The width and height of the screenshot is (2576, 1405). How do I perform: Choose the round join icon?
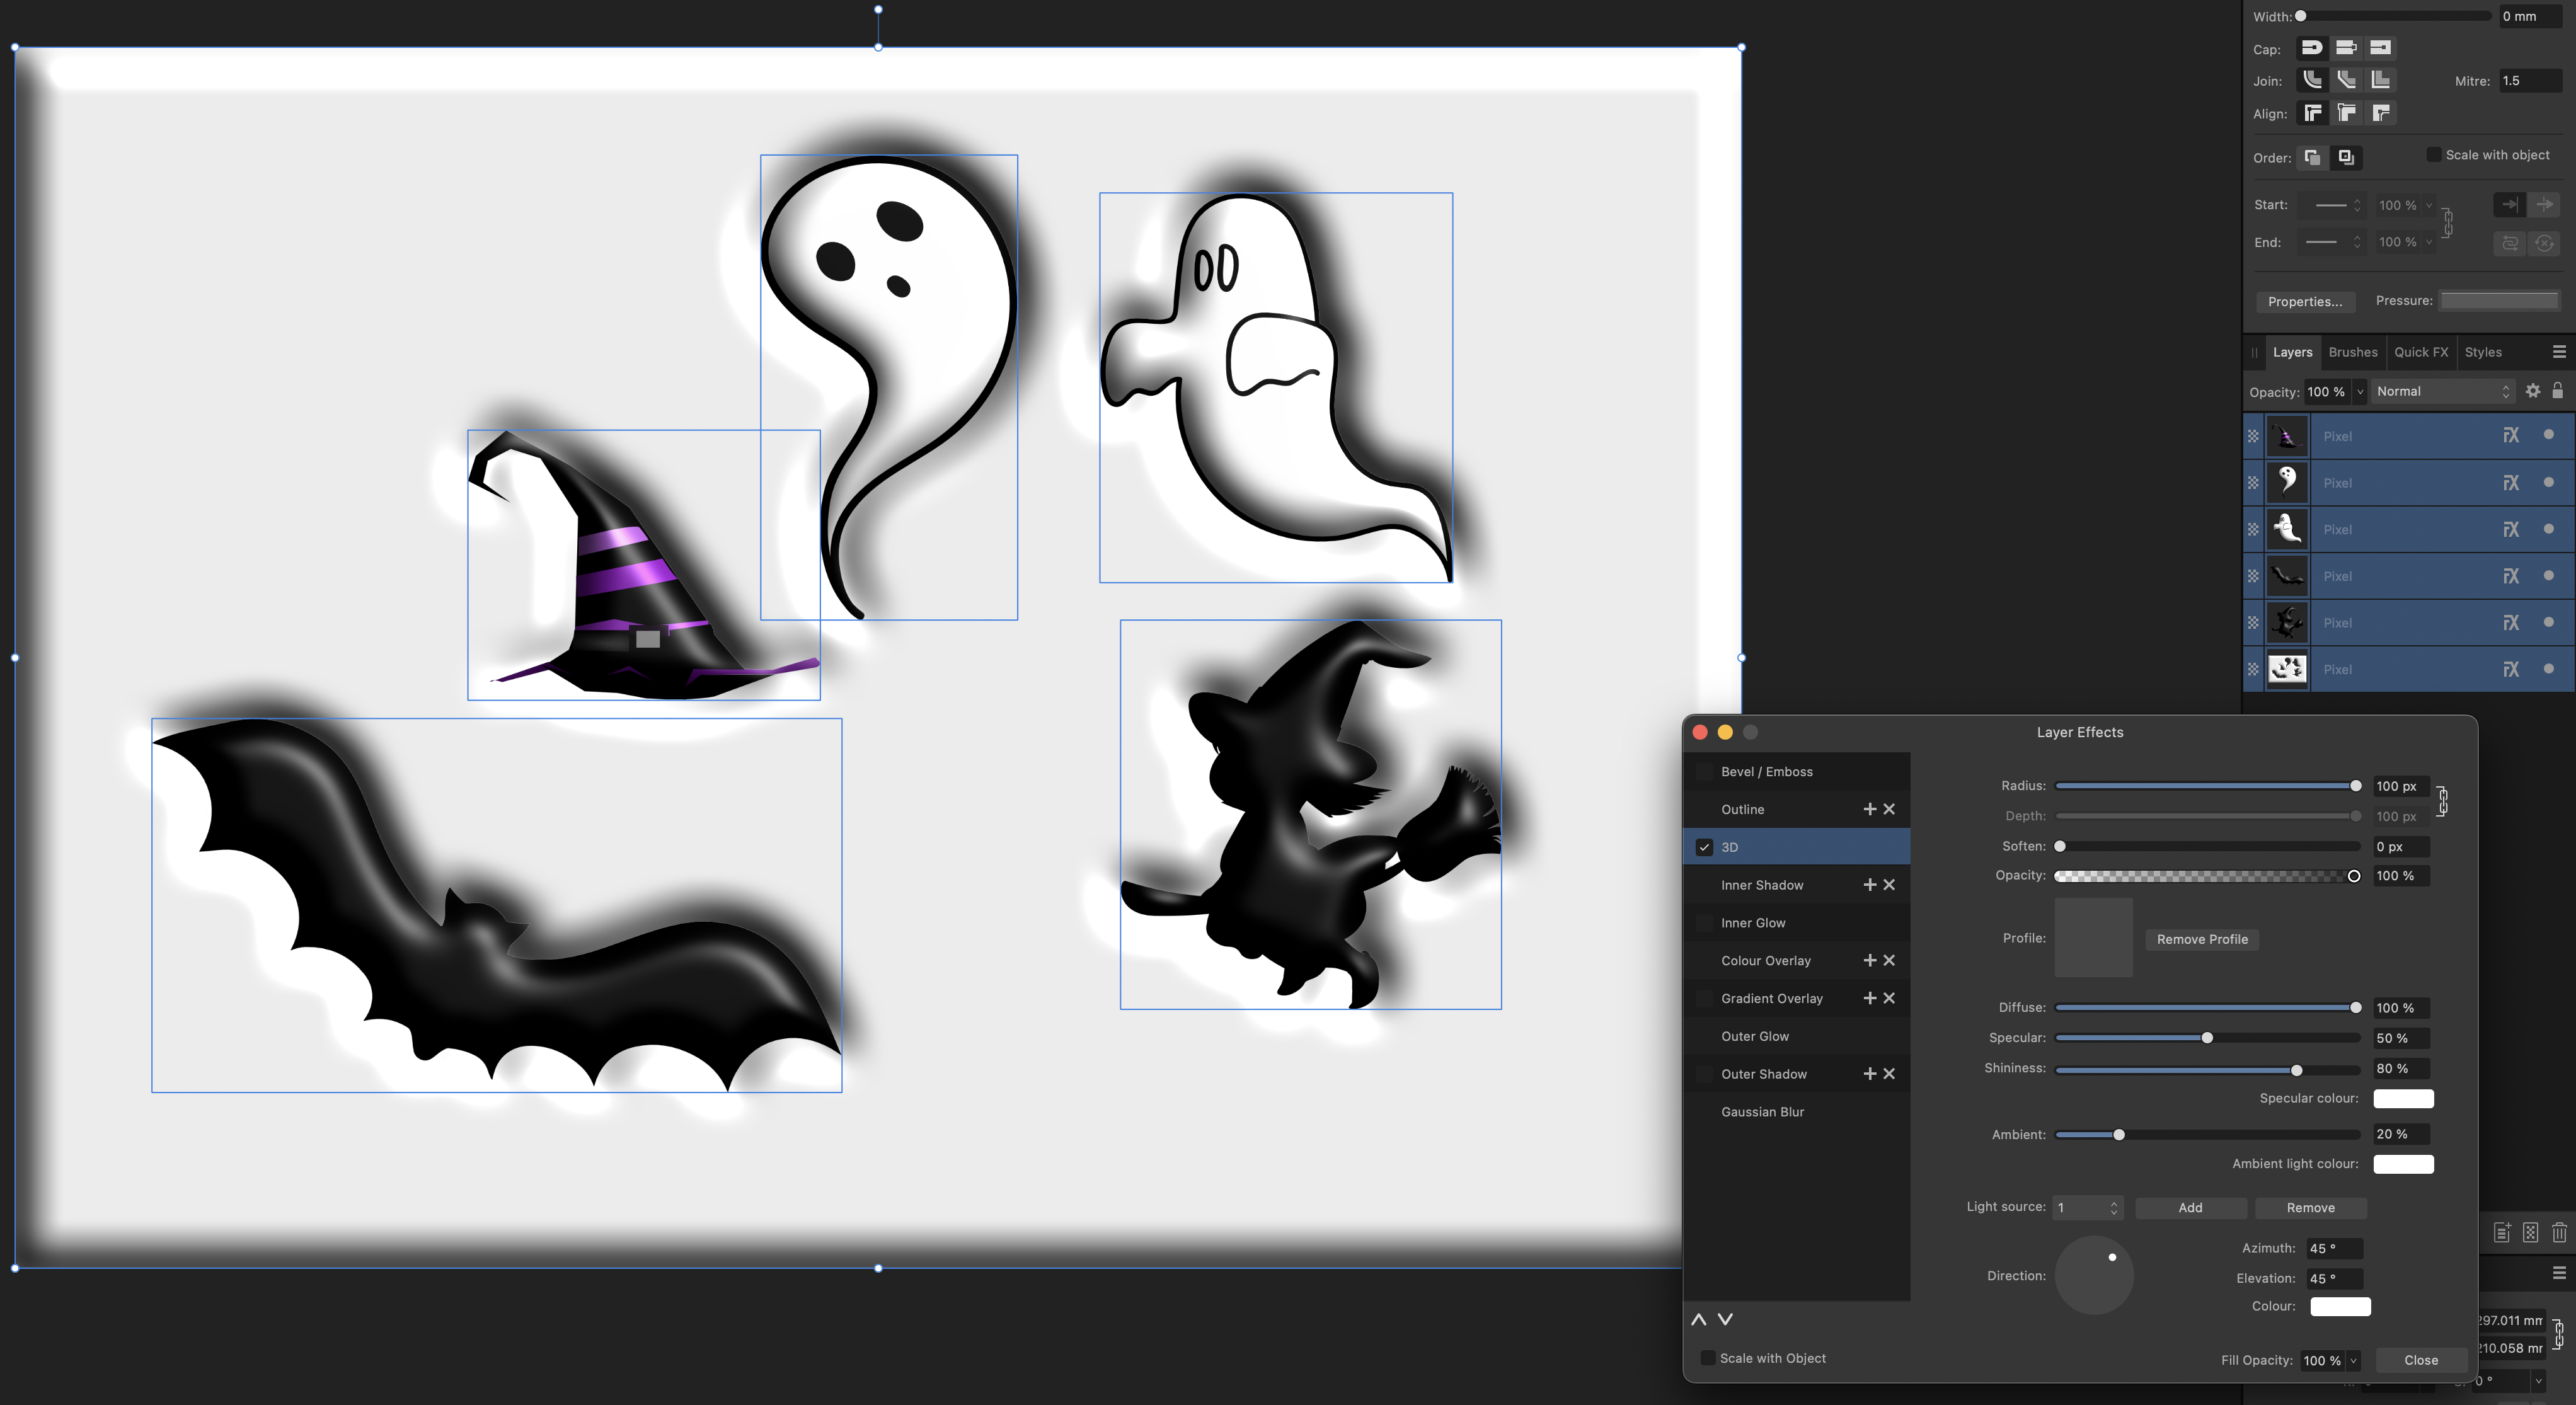pyautogui.click(x=2312, y=80)
